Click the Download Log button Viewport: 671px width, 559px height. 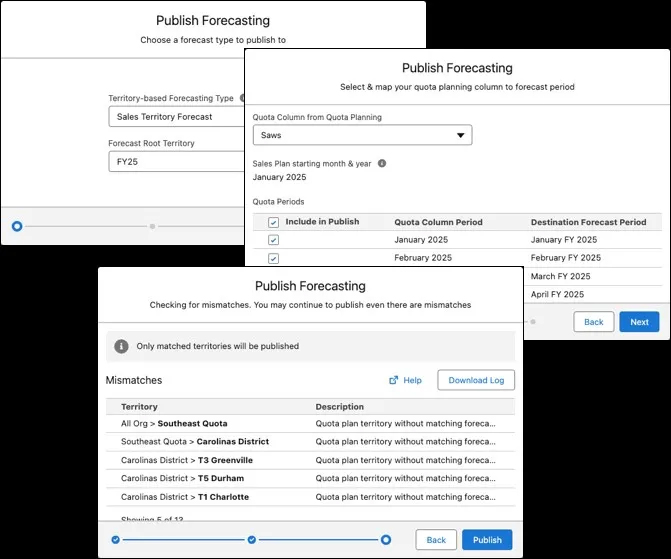(x=476, y=380)
